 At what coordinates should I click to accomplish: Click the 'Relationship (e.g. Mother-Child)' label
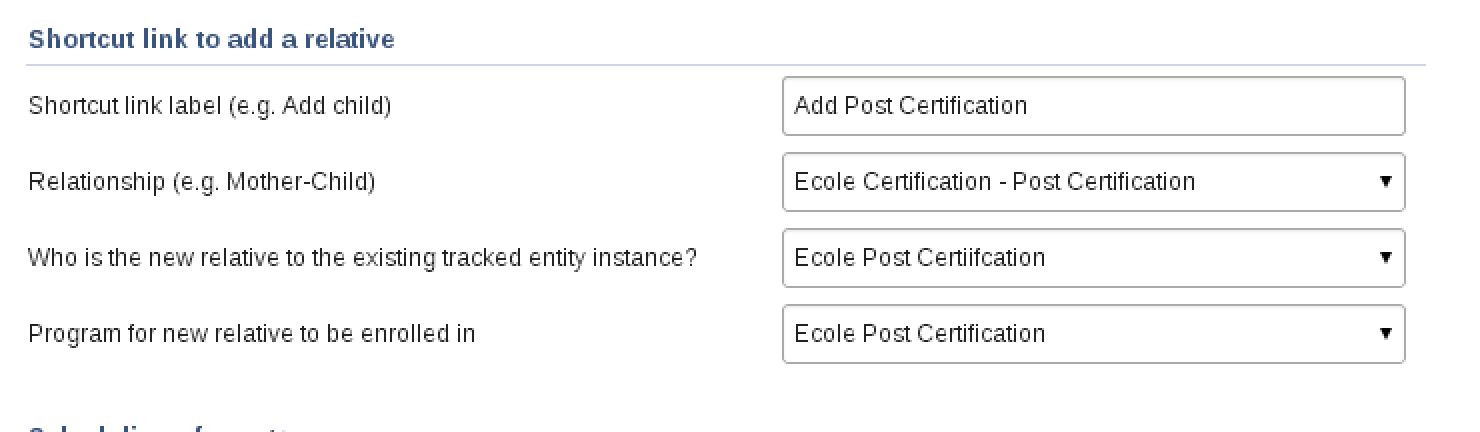pyautogui.click(x=201, y=182)
